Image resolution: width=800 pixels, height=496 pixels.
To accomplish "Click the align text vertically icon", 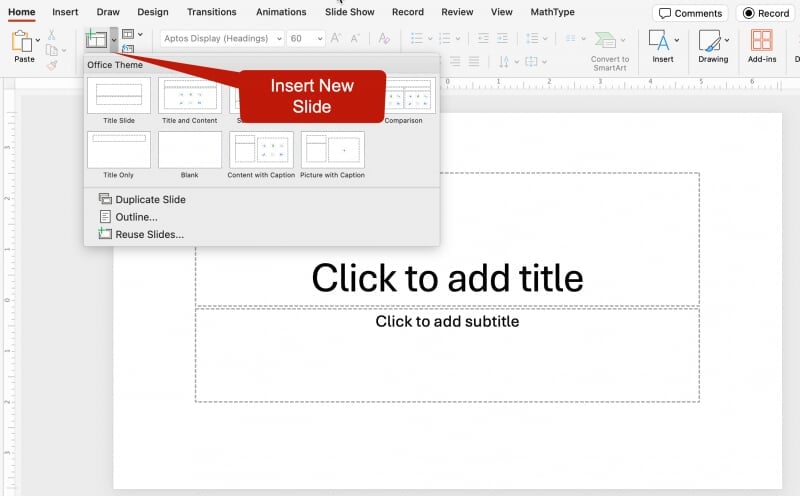I will tap(531, 62).
